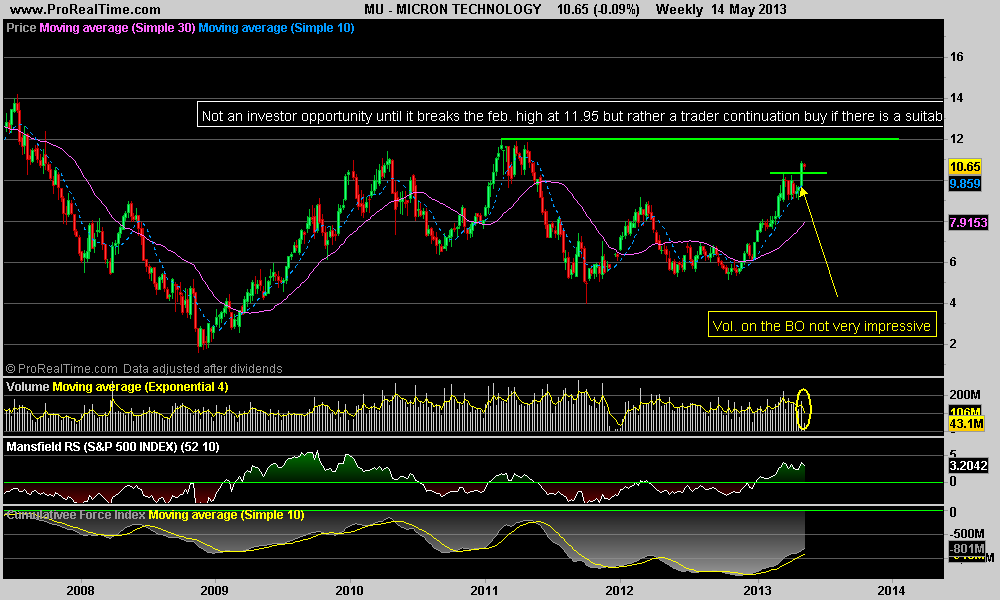
Task: Select the 200M volume axis value
Action: point(965,395)
